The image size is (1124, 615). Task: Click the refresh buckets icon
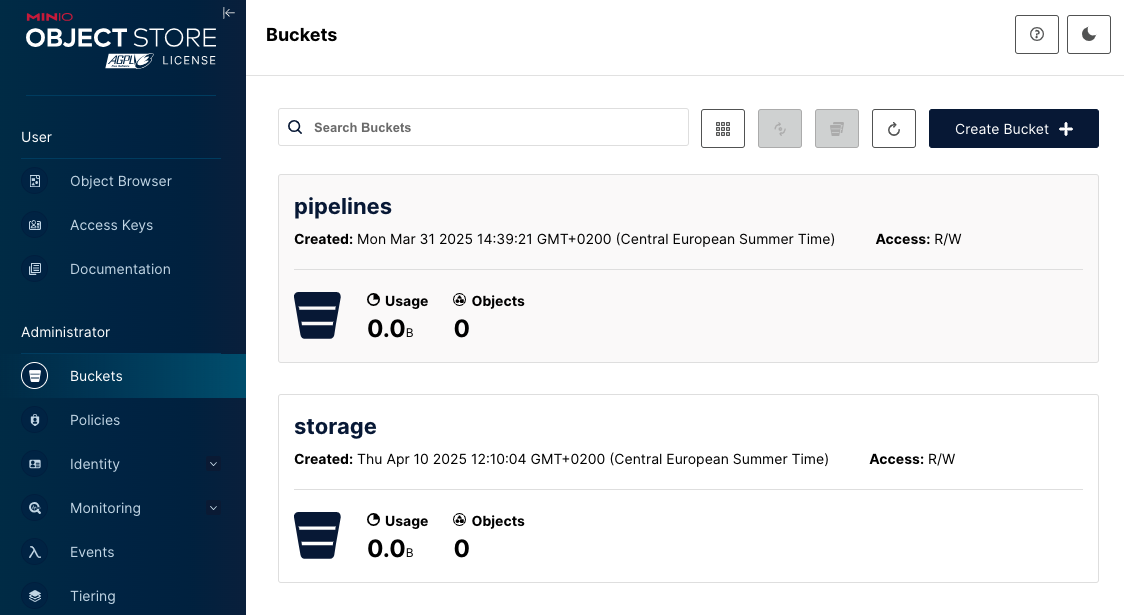pyautogui.click(x=894, y=129)
